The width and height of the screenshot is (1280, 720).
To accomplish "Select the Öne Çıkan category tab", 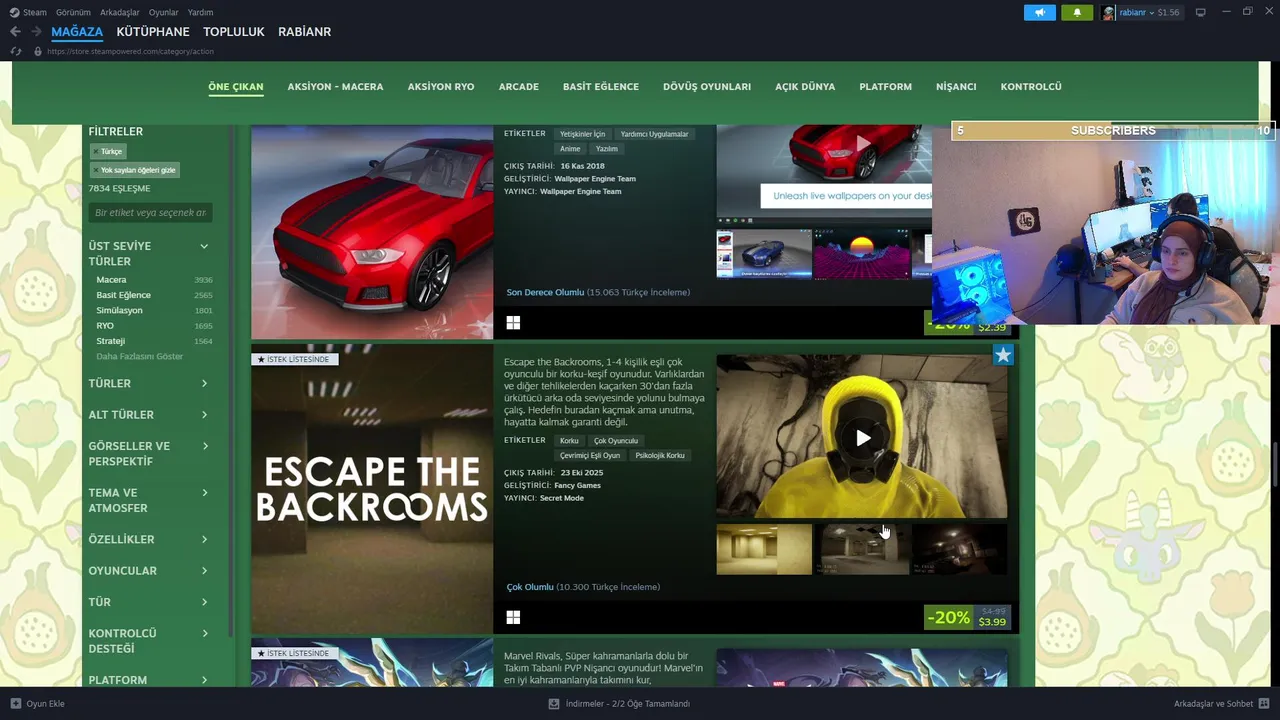I will coord(236,87).
